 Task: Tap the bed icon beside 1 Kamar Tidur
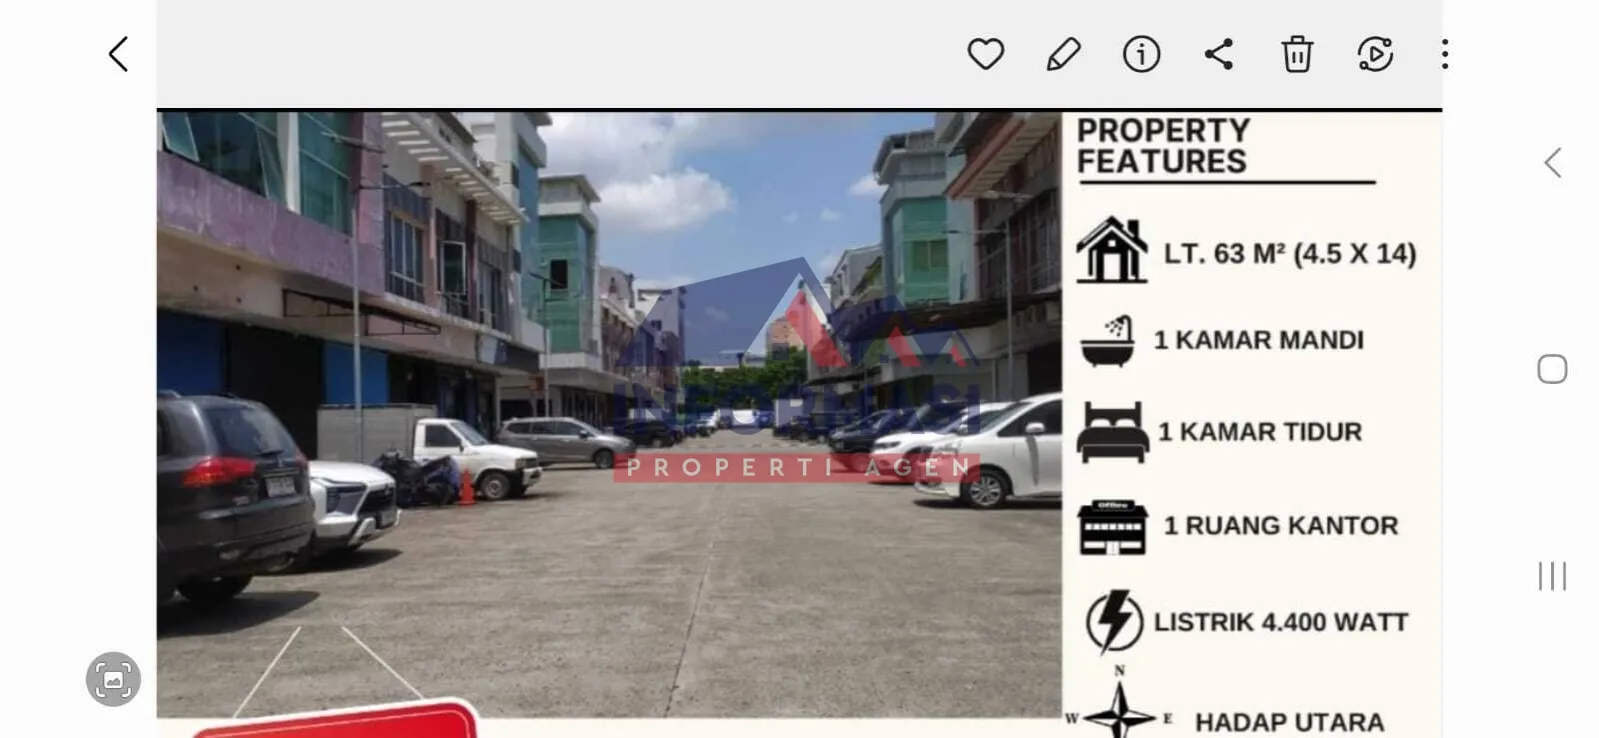[x=1112, y=432]
